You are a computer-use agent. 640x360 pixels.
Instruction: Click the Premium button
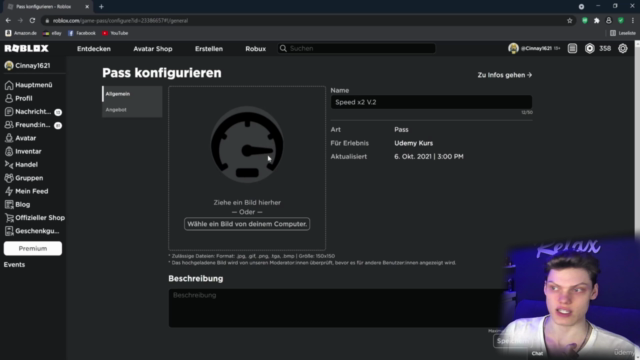(x=33, y=248)
